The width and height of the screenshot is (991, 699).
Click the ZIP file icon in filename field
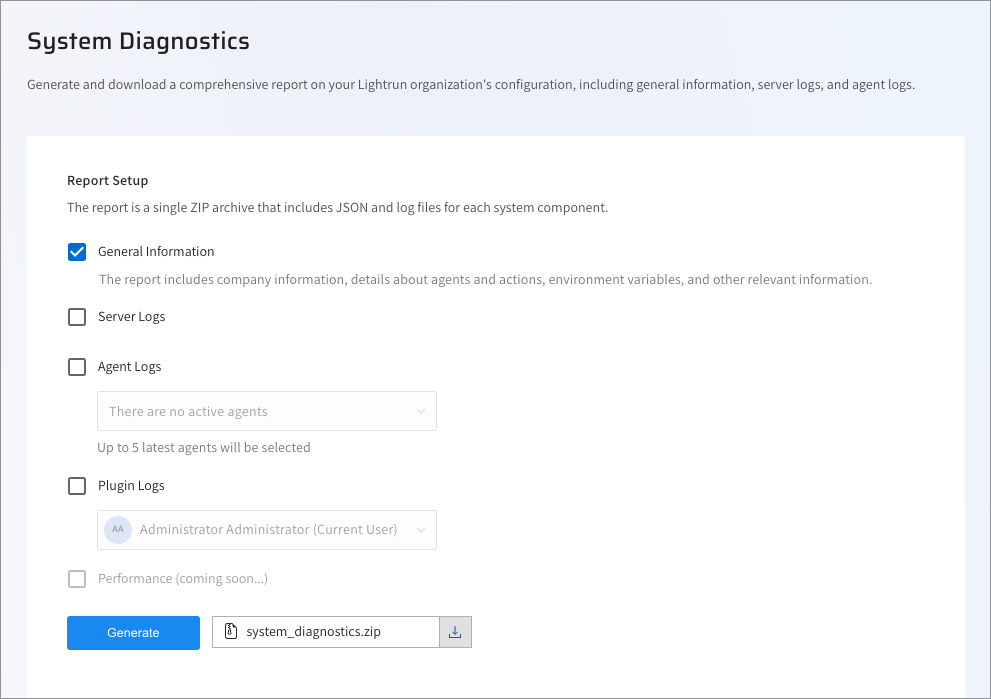(231, 632)
